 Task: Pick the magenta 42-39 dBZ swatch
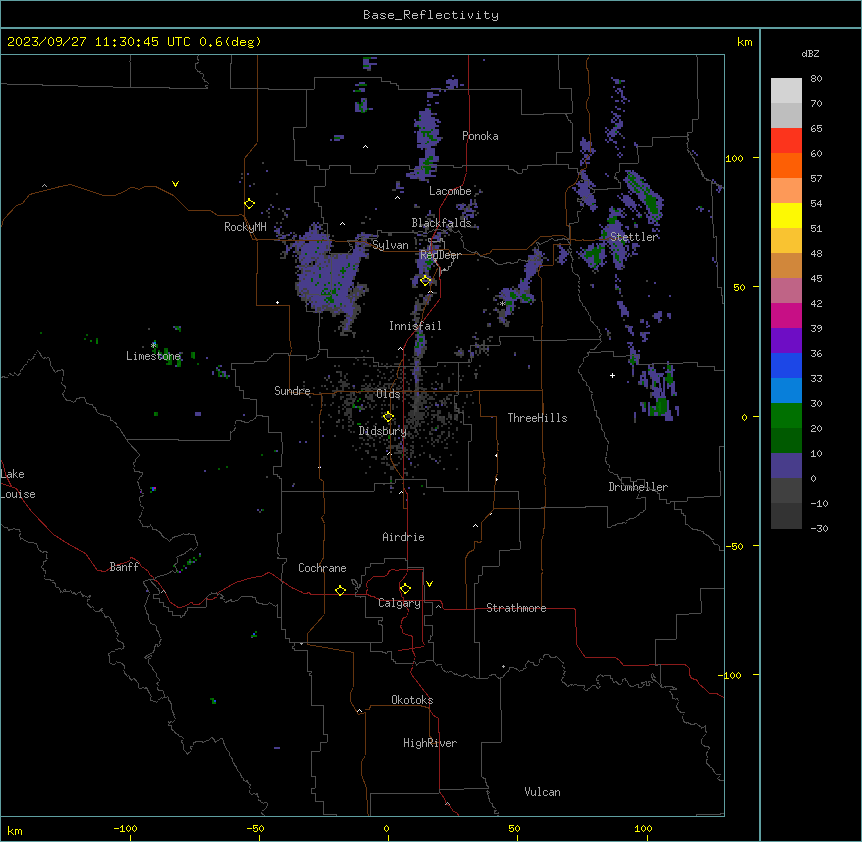point(786,315)
